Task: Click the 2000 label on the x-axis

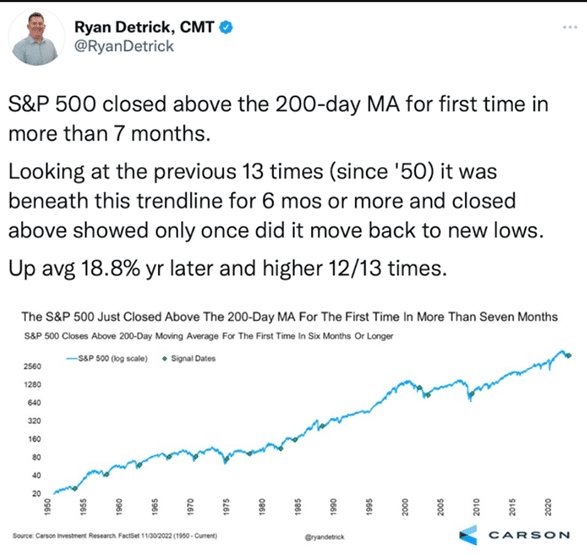Action: [404, 507]
